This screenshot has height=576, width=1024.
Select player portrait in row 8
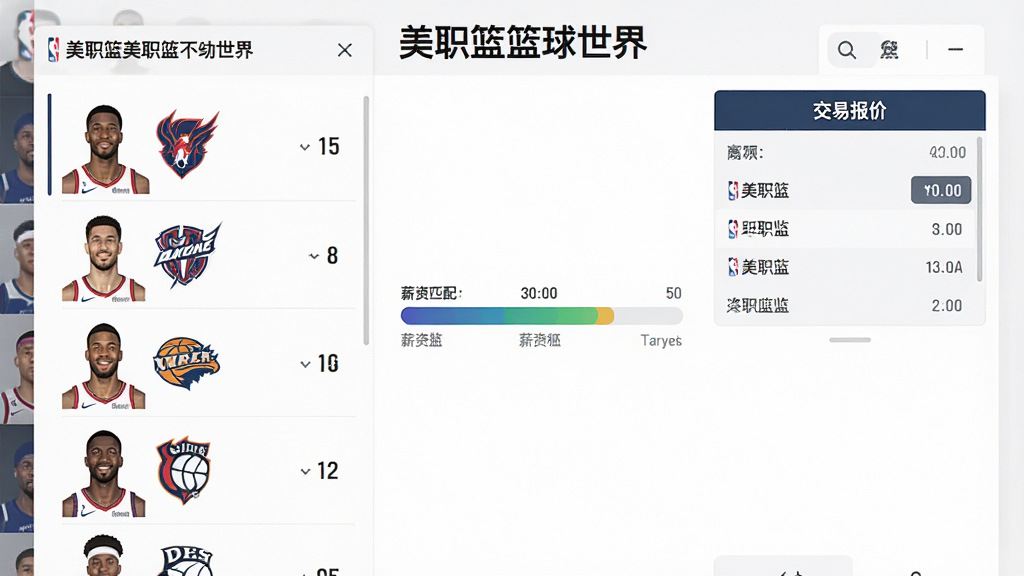pos(104,258)
